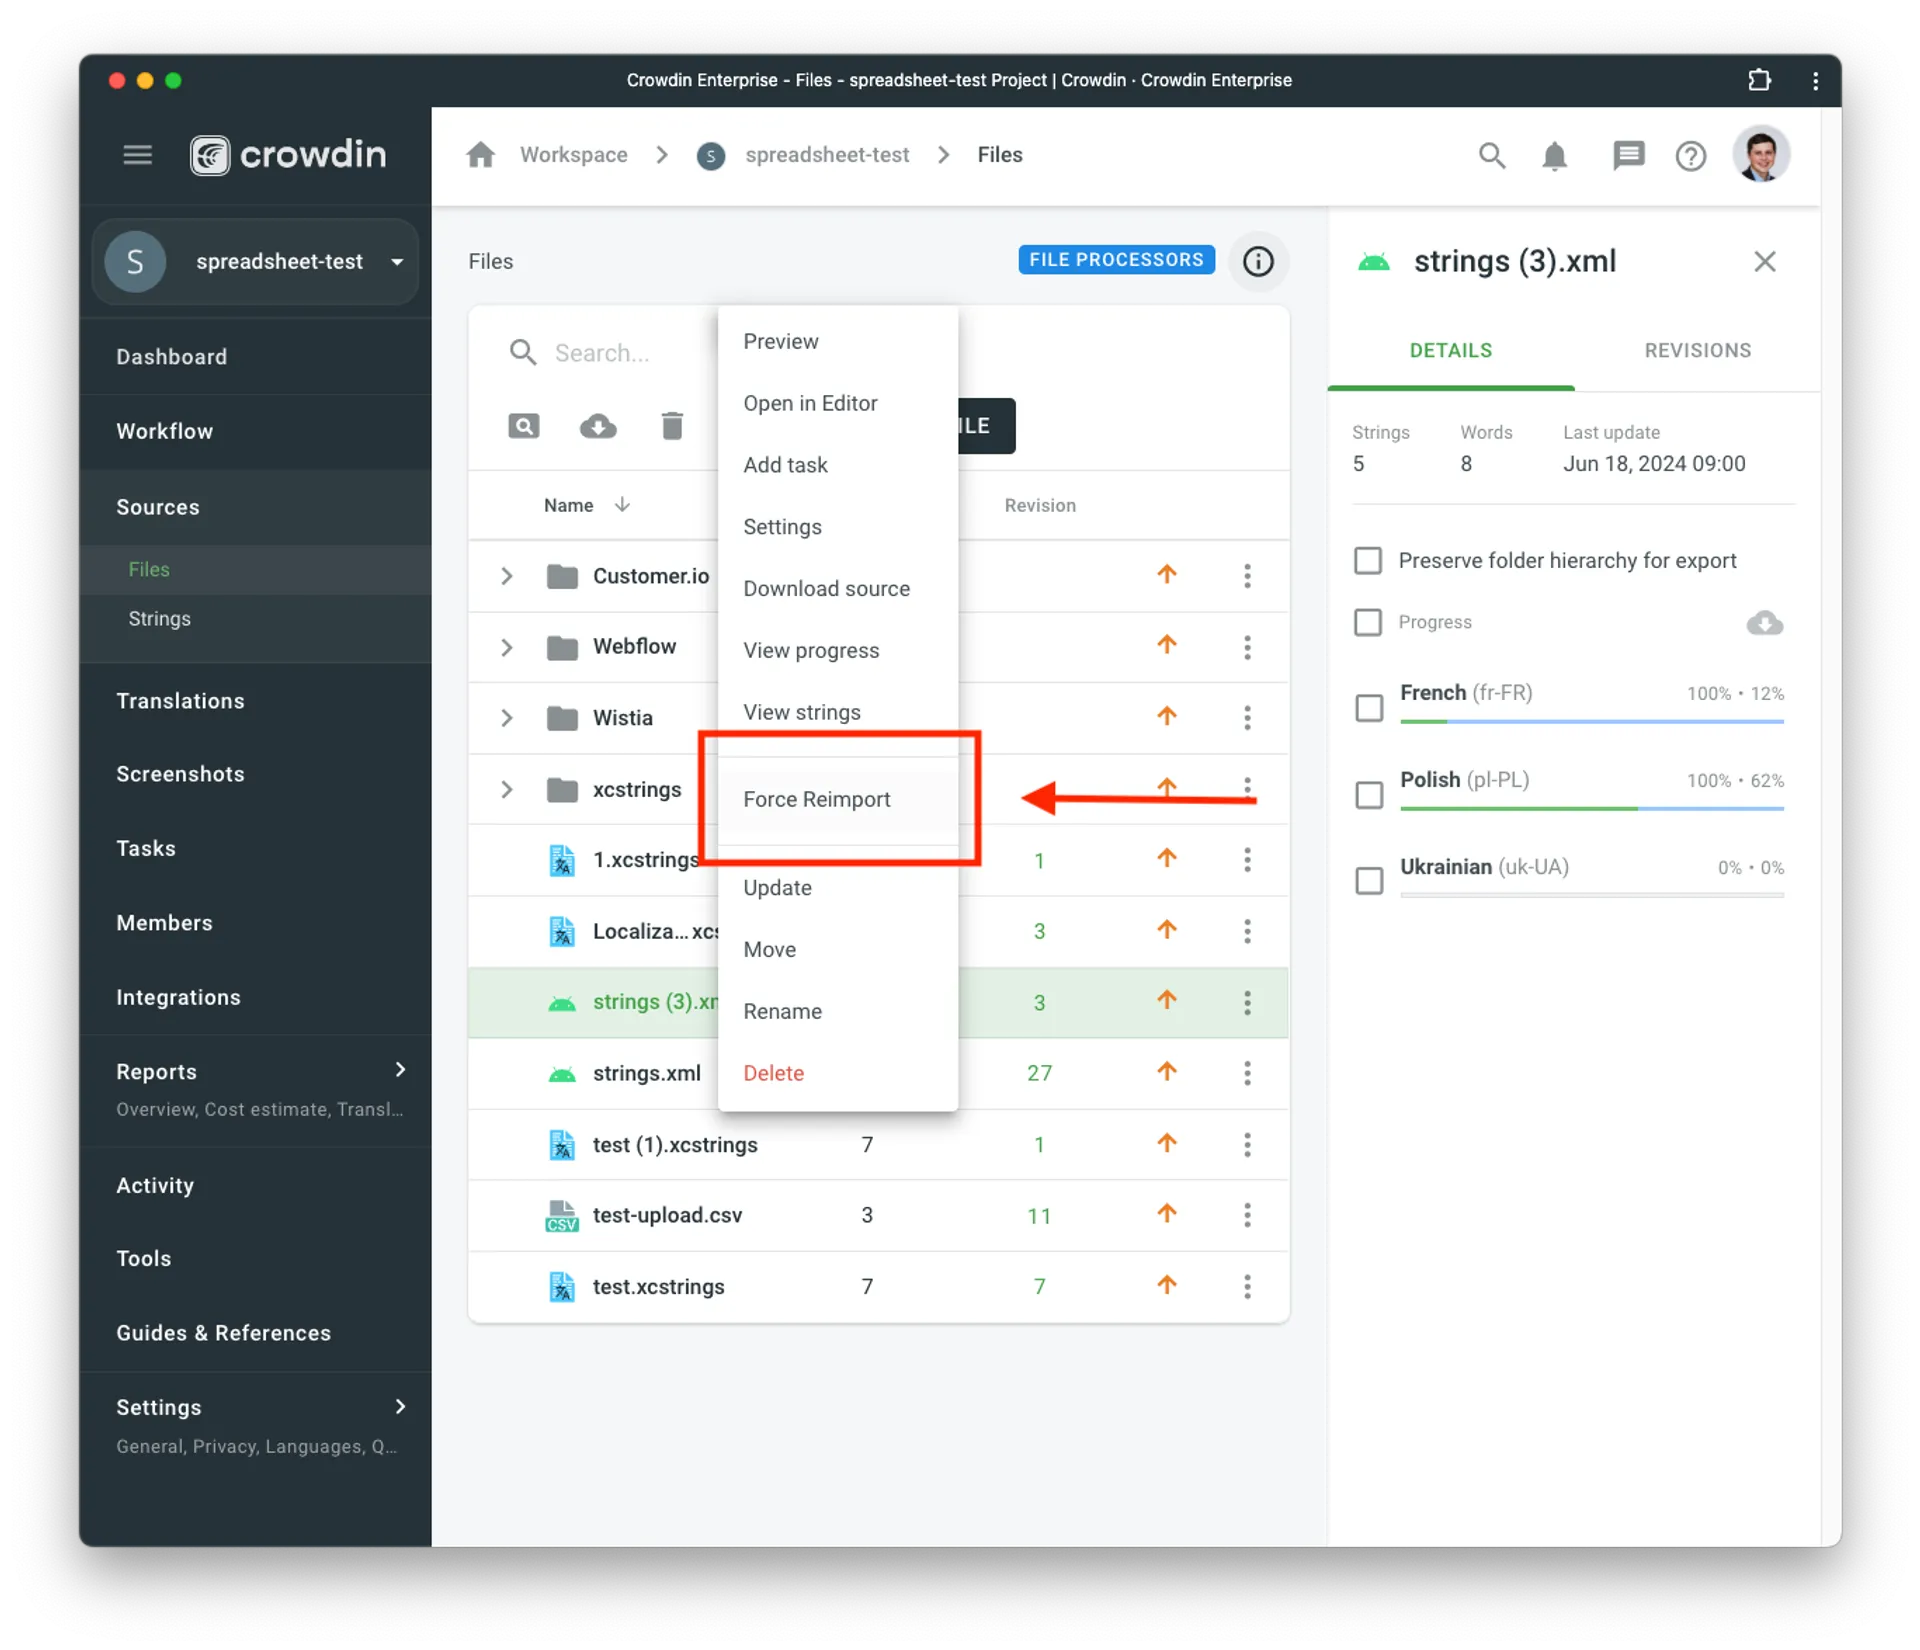Expand the Webflow folder

click(x=506, y=647)
